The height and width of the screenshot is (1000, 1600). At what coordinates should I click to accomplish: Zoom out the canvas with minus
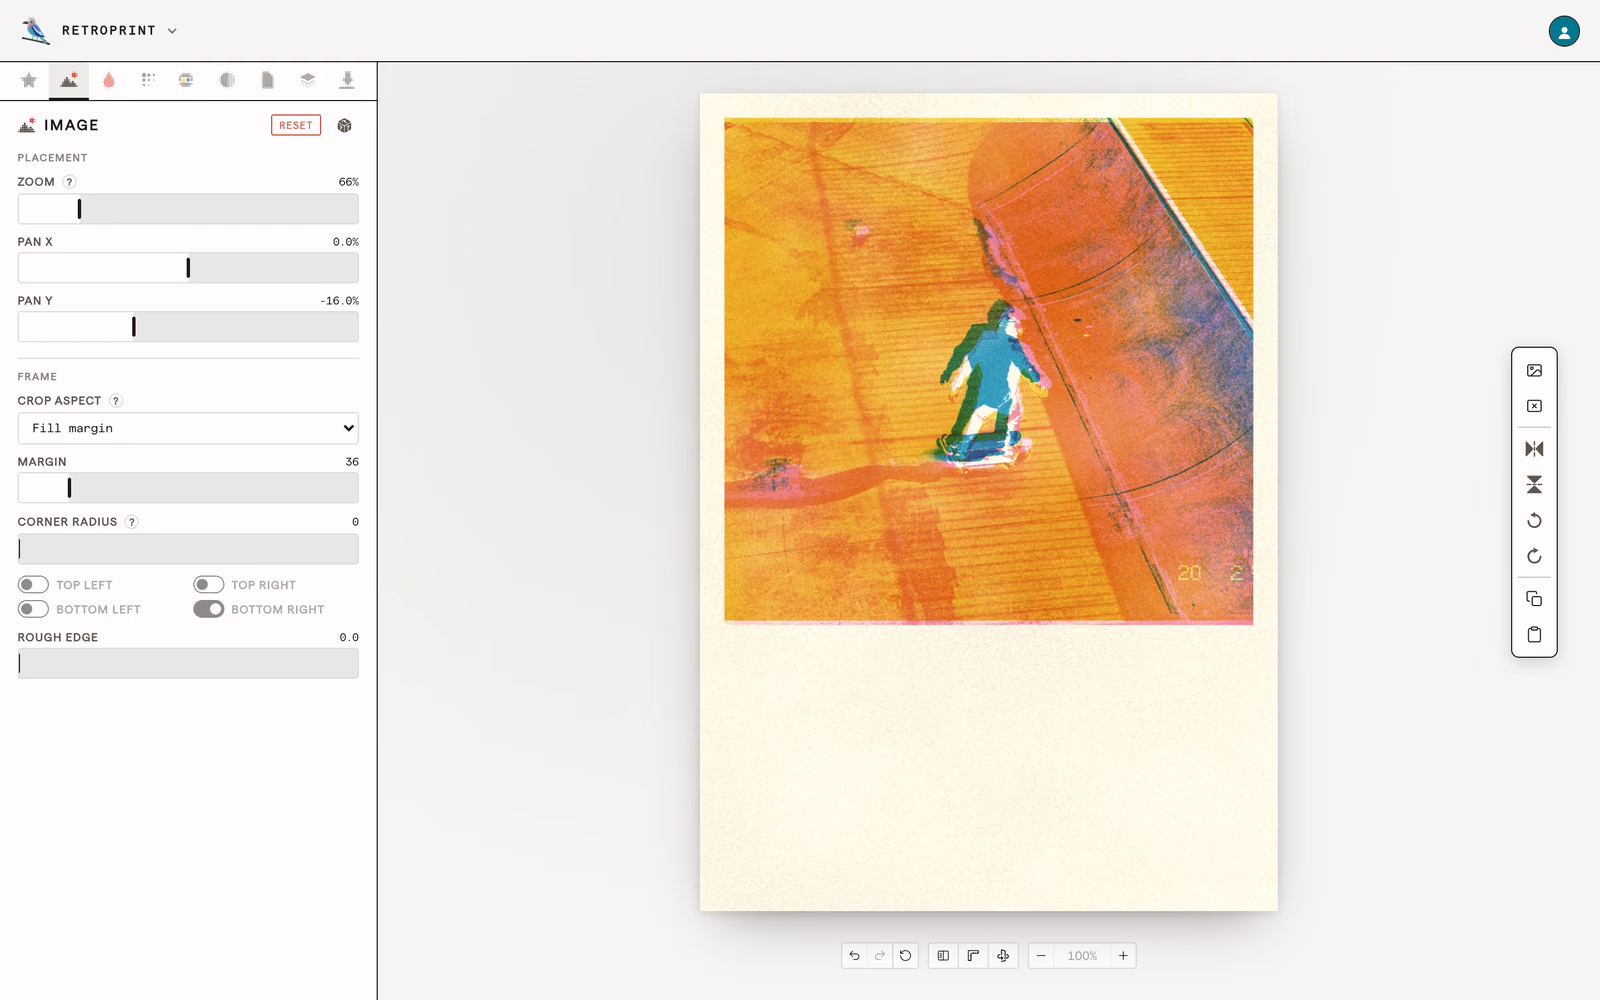[1041, 956]
